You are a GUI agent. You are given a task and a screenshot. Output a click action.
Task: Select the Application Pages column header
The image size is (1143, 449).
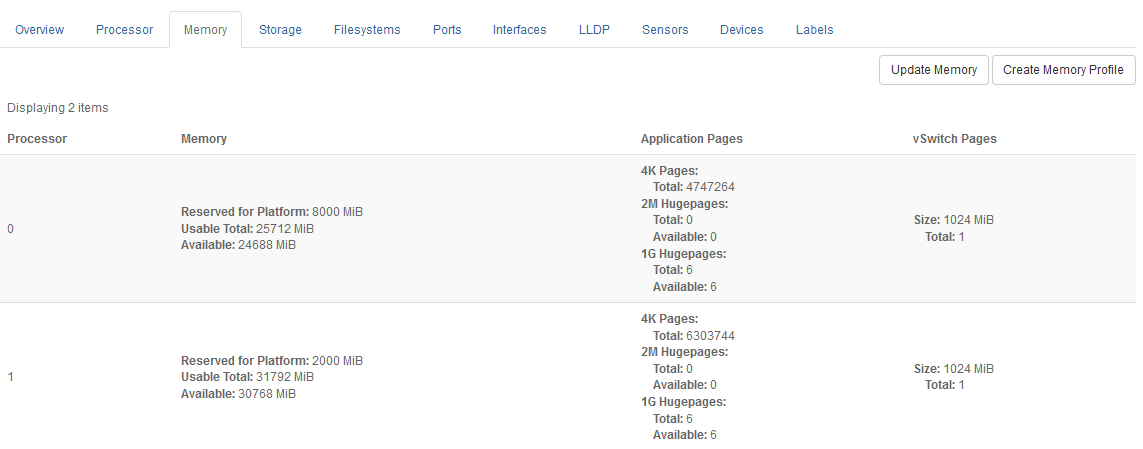(691, 139)
